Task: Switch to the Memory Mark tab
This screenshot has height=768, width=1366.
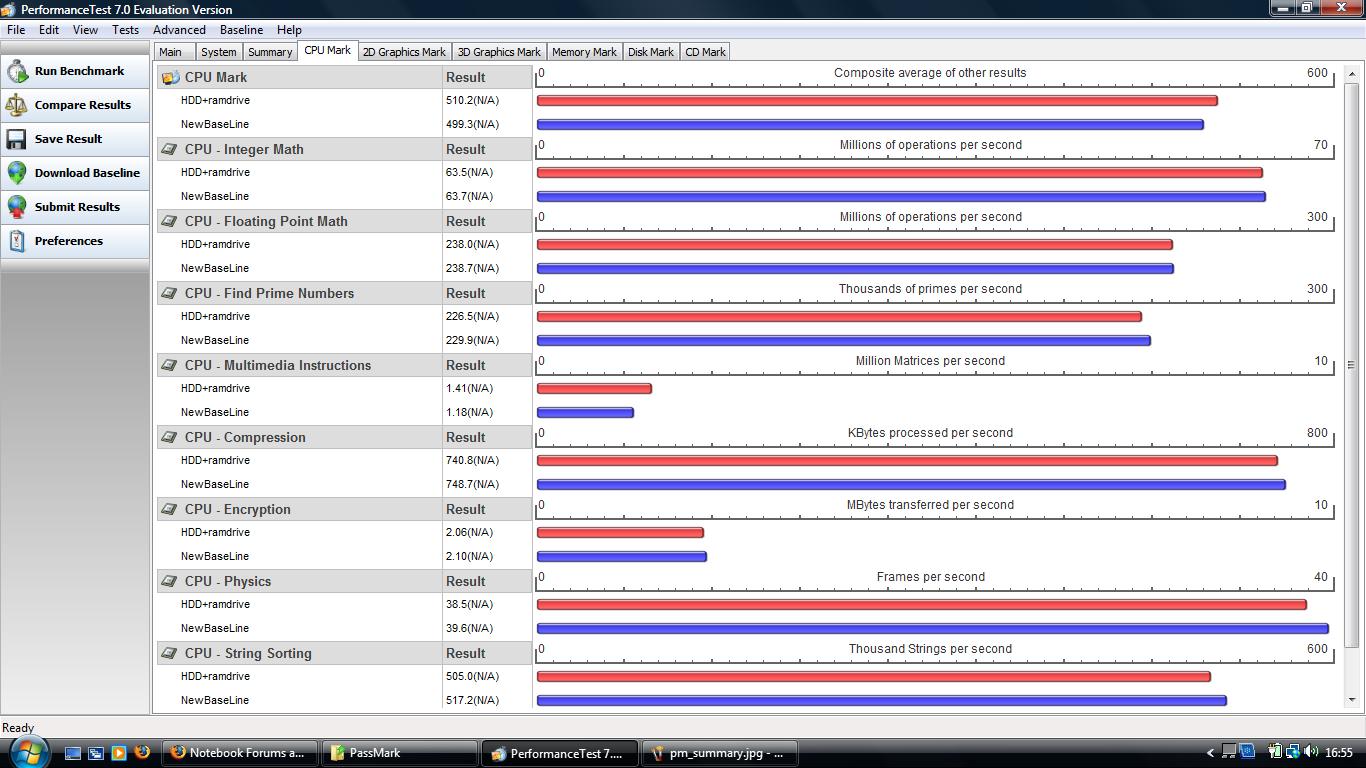Action: (584, 52)
